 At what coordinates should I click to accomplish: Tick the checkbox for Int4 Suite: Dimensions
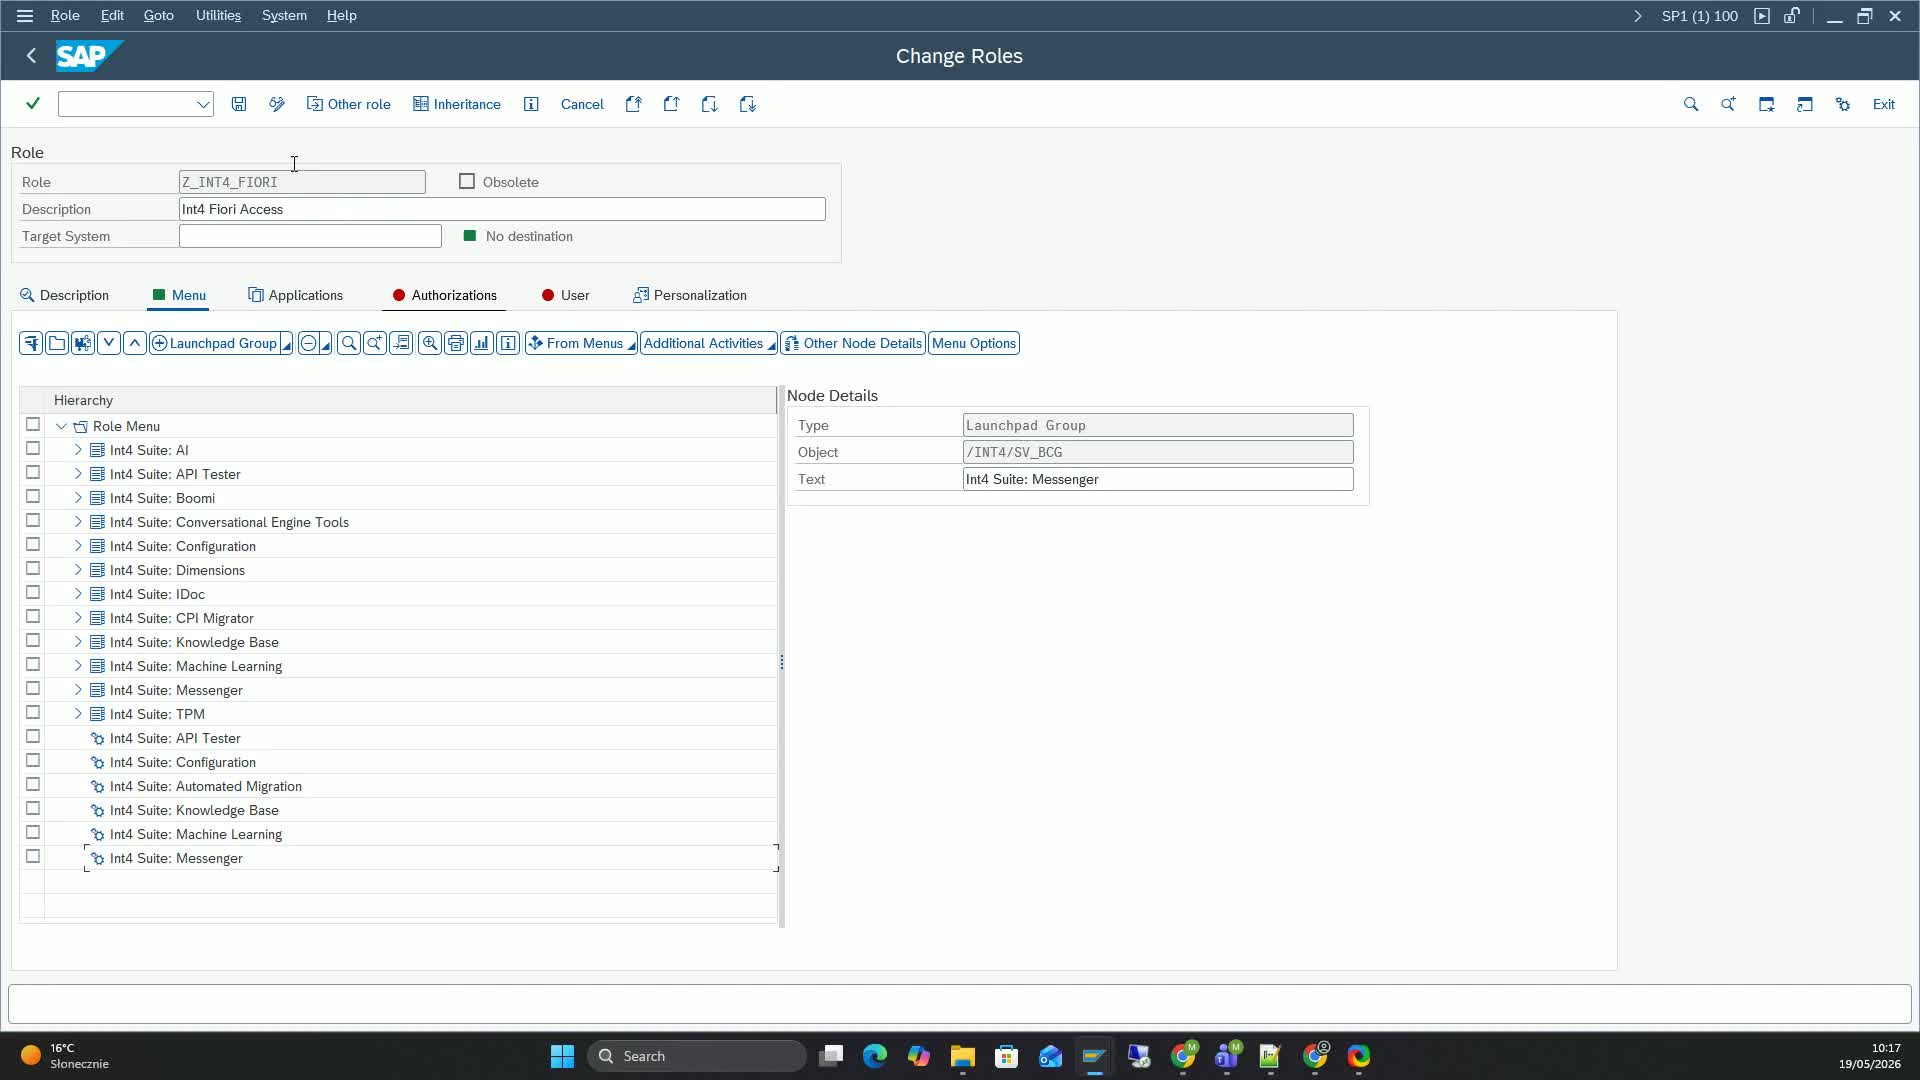pos(33,569)
